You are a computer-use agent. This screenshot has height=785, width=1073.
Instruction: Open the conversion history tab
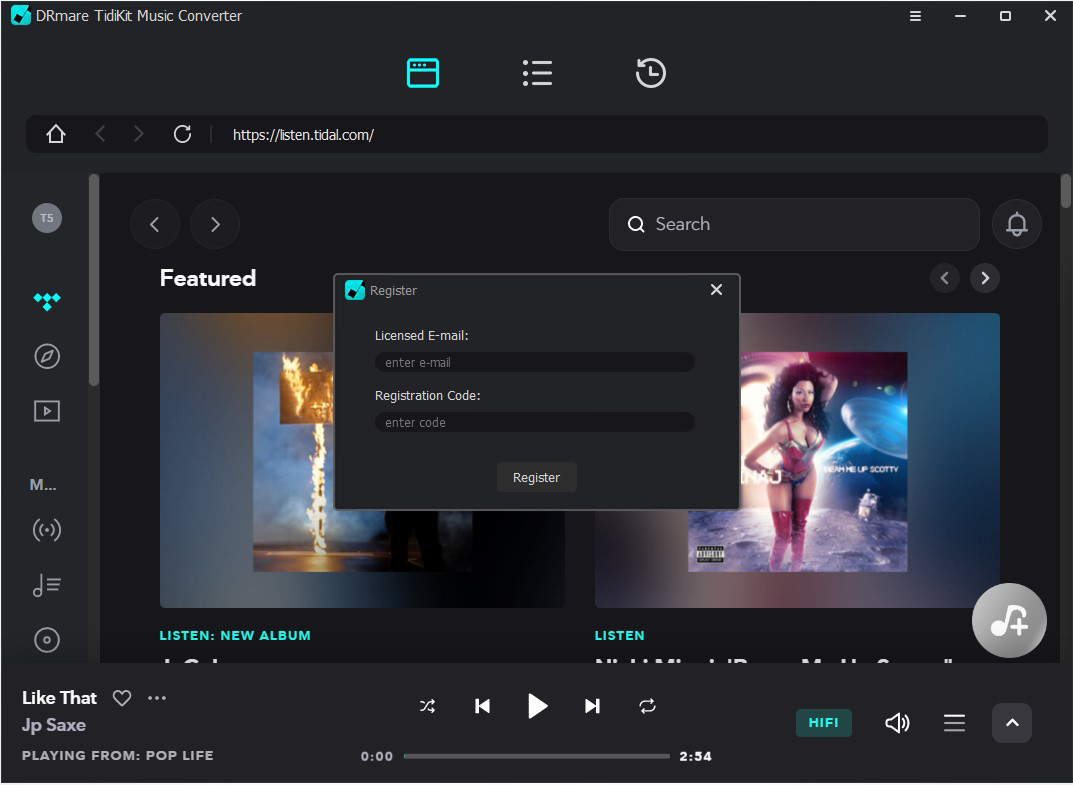coord(650,73)
